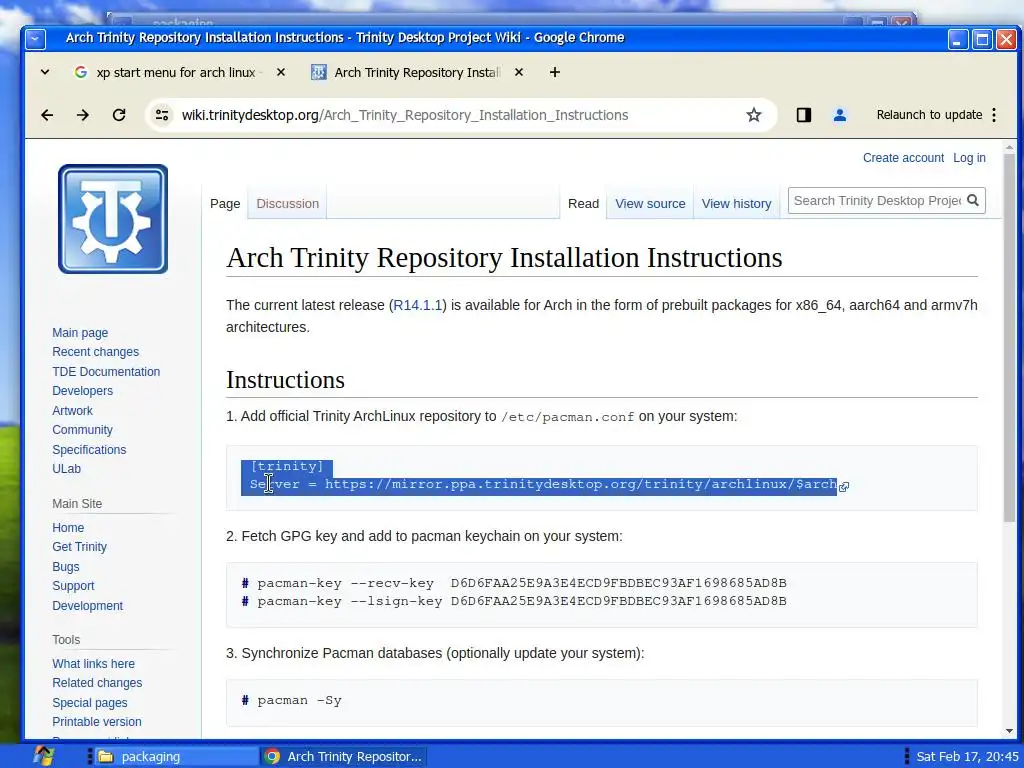This screenshot has width=1024, height=768.
Task: Click the taskbar clock 'Sat Feb 17, 20:45'
Action: click(967, 757)
